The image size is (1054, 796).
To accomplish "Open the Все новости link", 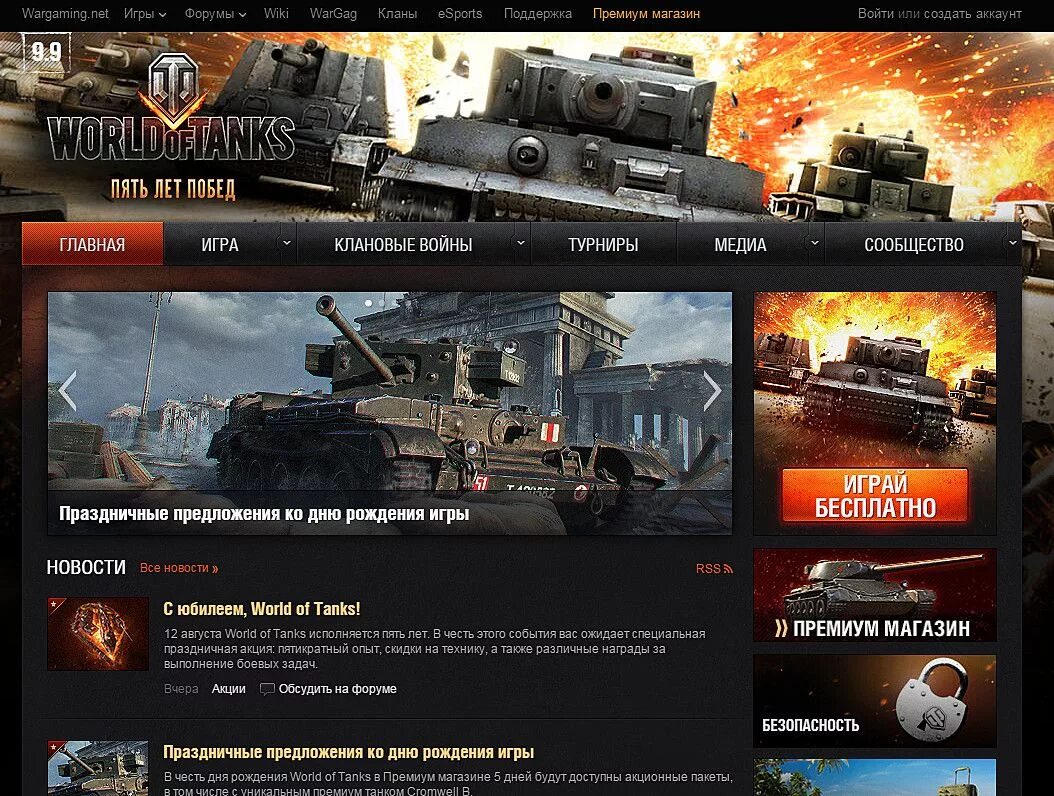I will pyautogui.click(x=179, y=568).
